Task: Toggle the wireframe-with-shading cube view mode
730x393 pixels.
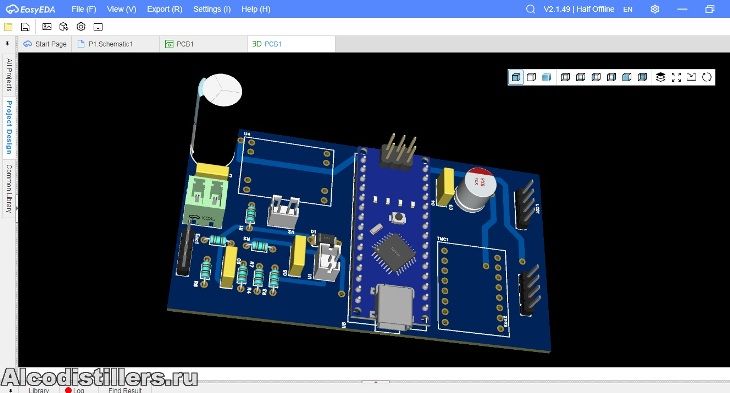Action: point(516,77)
